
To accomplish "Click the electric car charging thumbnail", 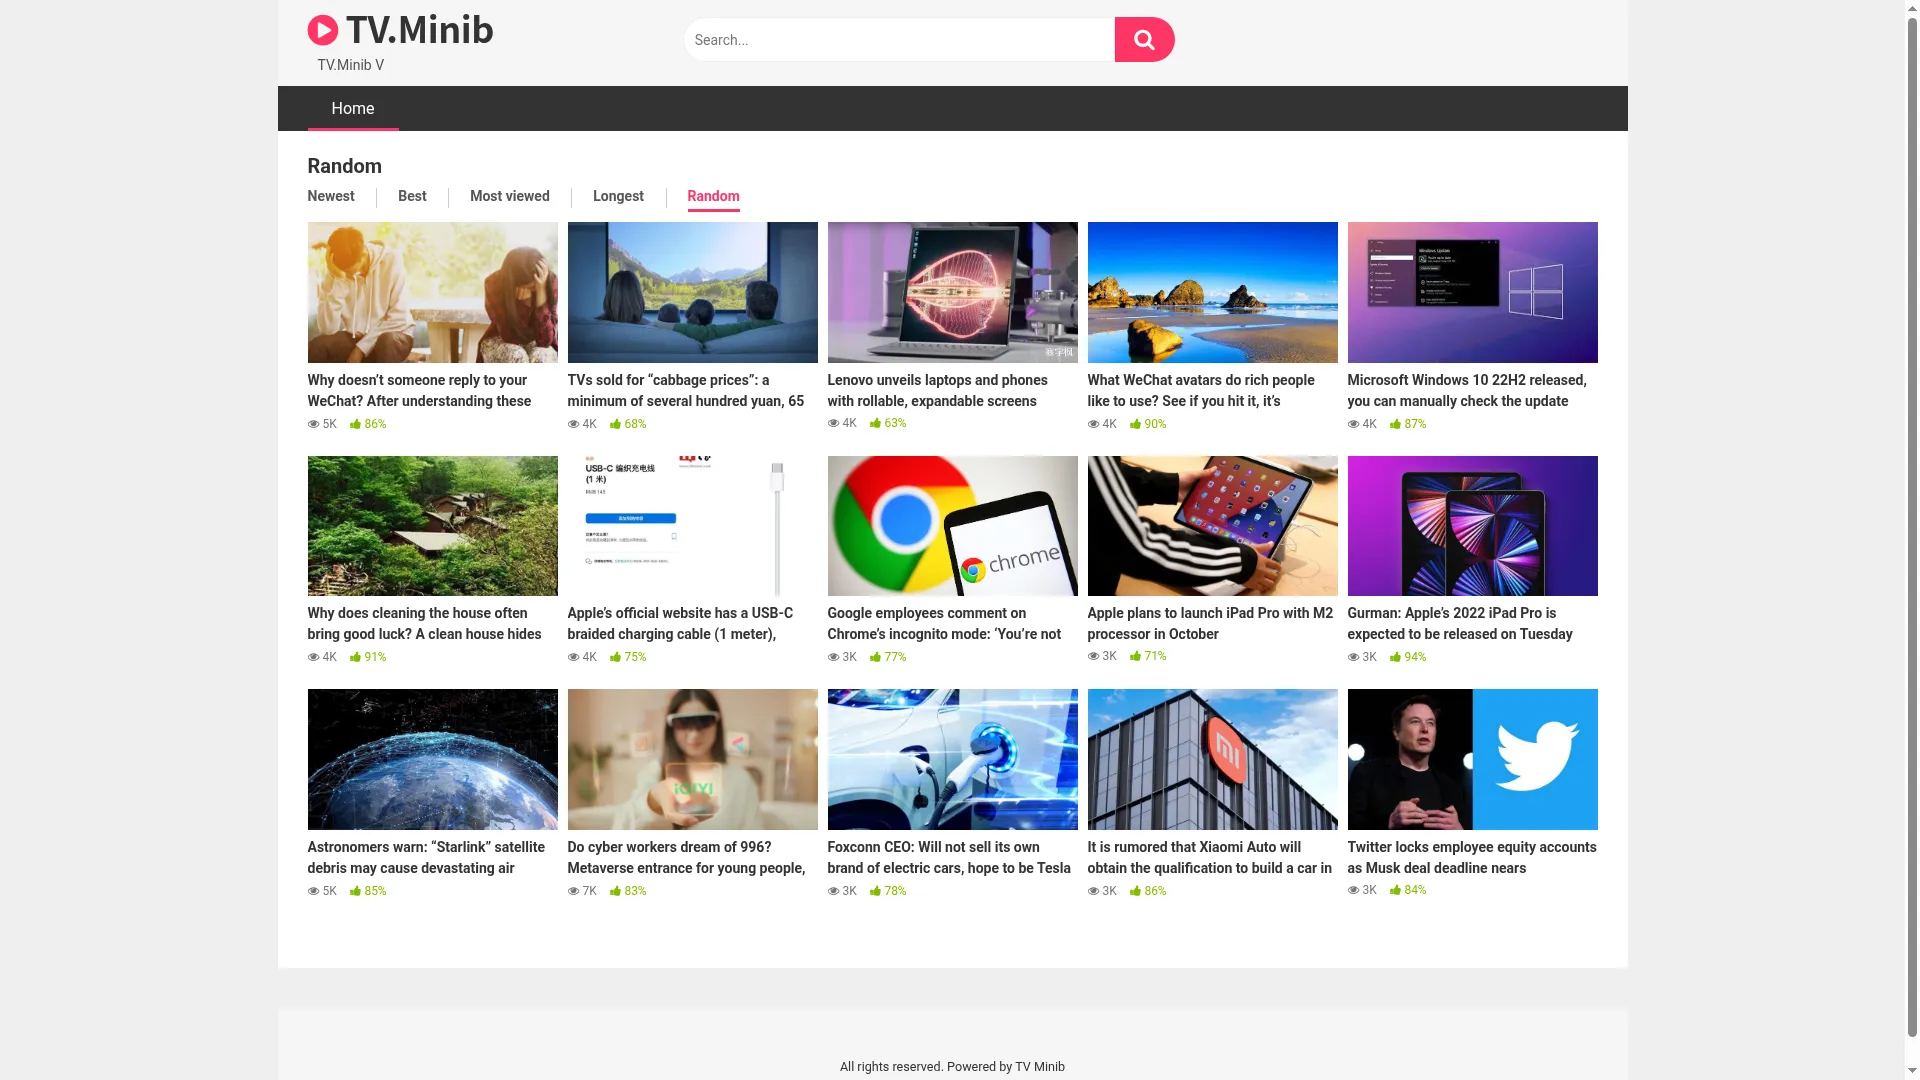I will (952, 759).
